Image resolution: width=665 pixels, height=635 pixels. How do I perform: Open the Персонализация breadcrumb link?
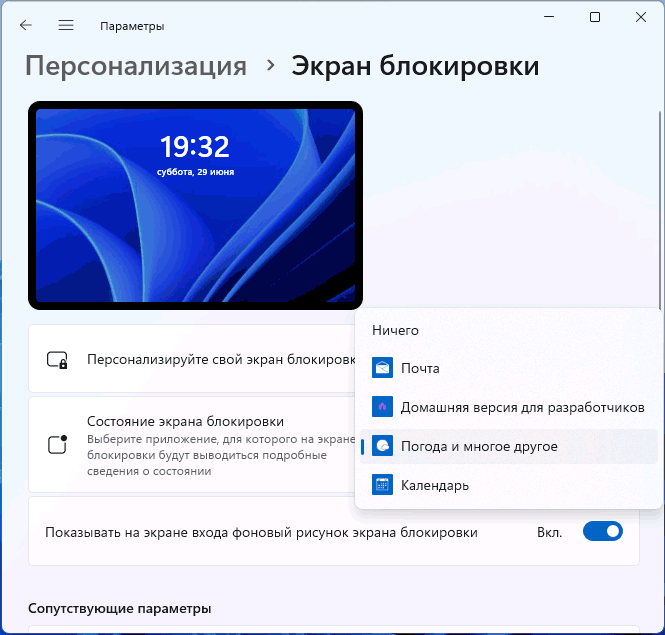[136, 66]
